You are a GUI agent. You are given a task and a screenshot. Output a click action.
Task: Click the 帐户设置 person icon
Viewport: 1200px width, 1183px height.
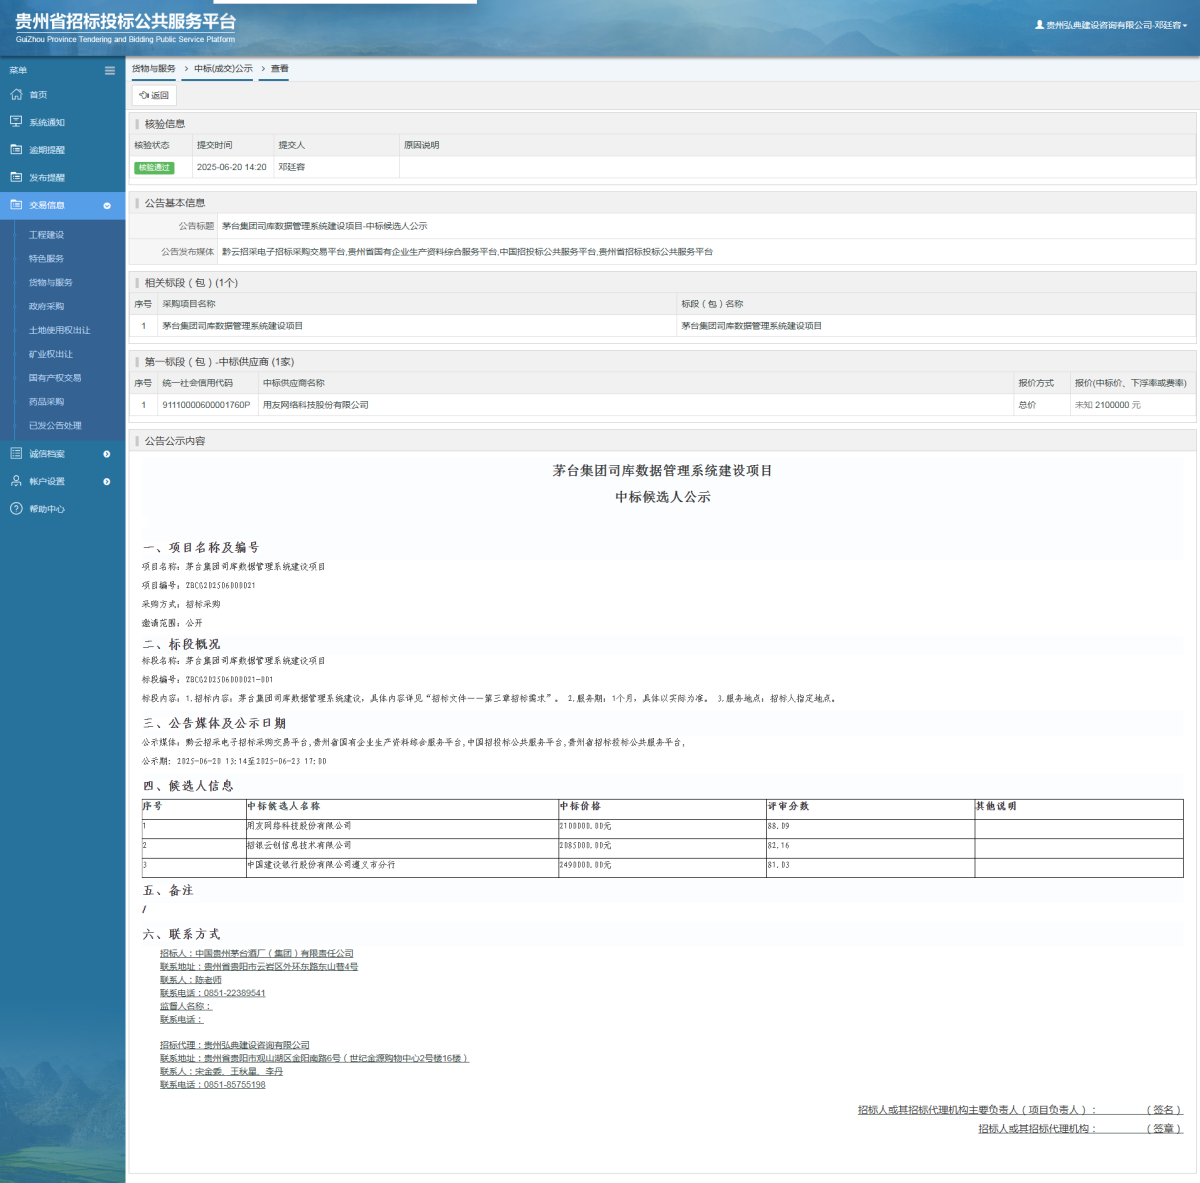tap(16, 481)
